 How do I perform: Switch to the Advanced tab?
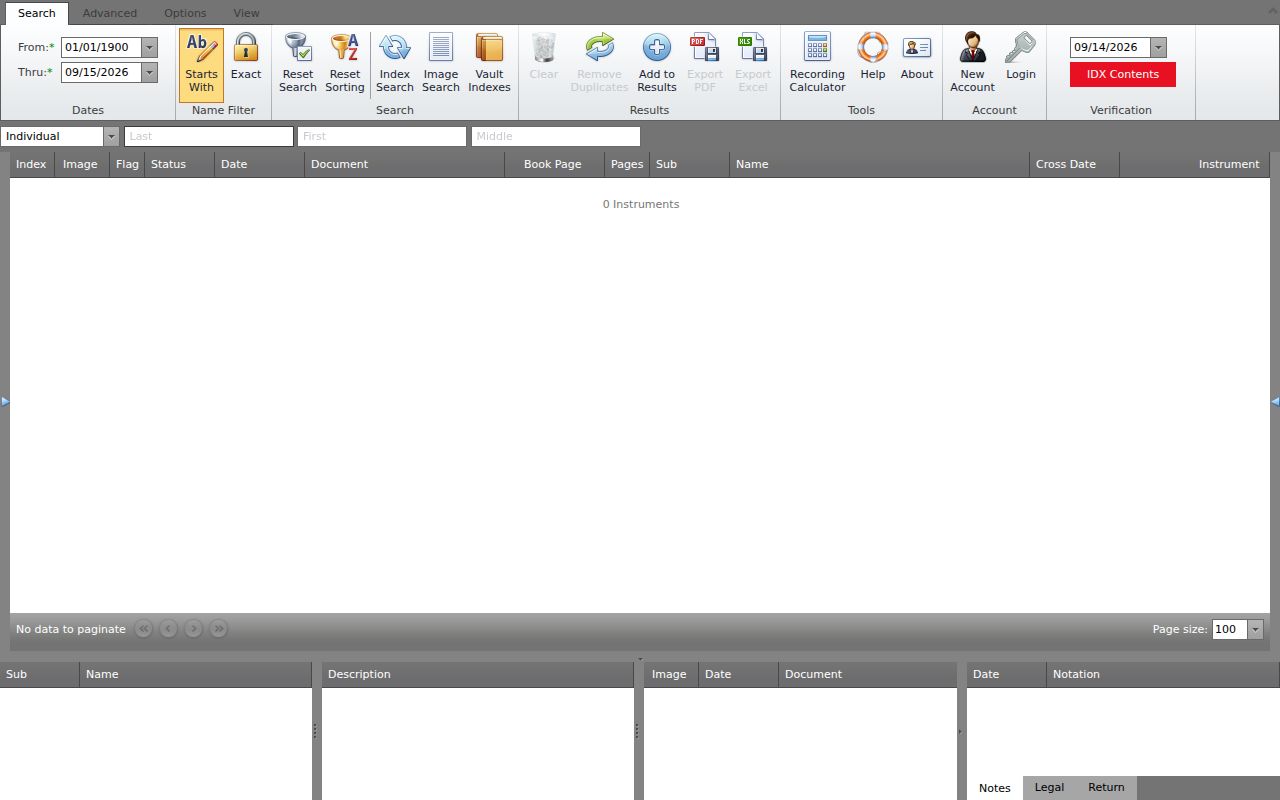pyautogui.click(x=110, y=13)
